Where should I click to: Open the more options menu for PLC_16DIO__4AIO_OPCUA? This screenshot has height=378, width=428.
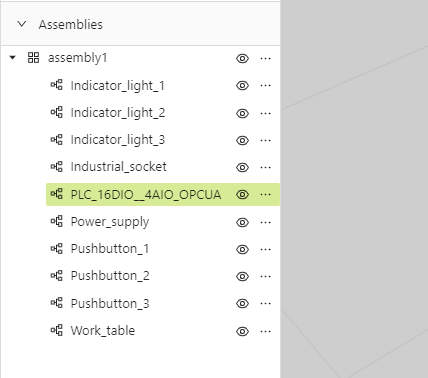pos(265,194)
